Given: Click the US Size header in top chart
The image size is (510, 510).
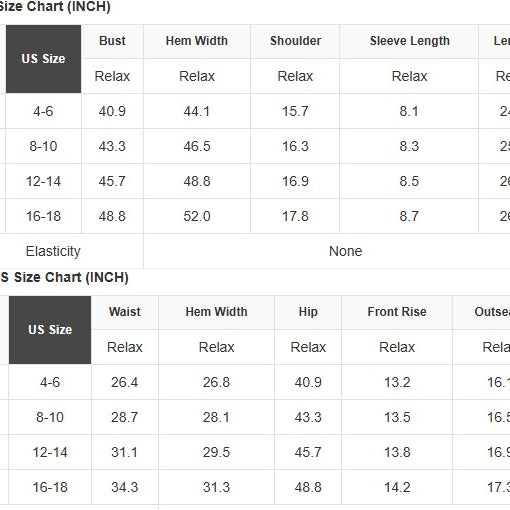Looking at the screenshot, I should point(43,59).
